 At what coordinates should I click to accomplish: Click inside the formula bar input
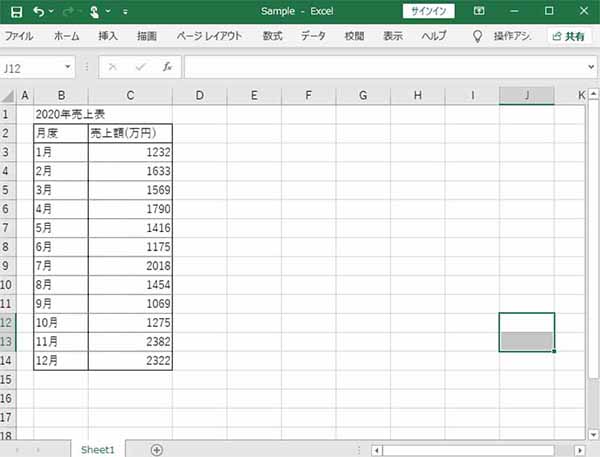click(x=385, y=67)
